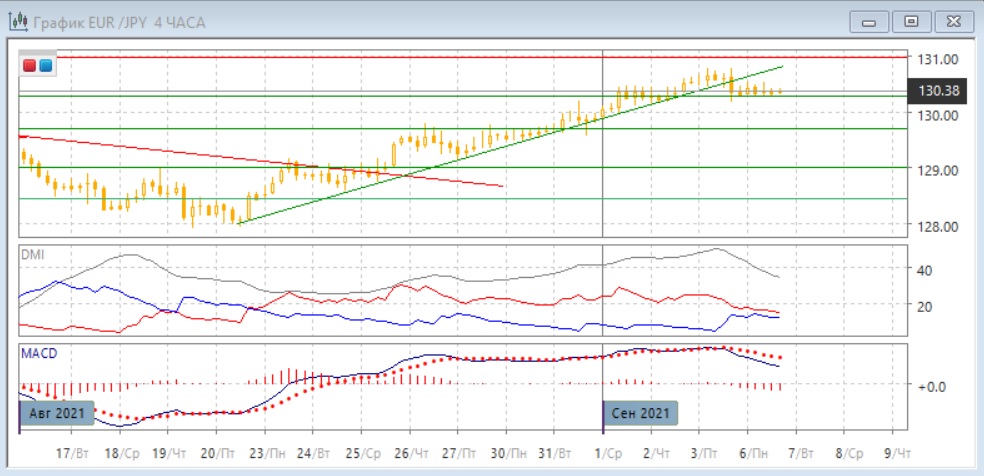Image resolution: width=984 pixels, height=476 pixels.
Task: Click the candlestick chart icon in title bar
Action: pyautogui.click(x=18, y=21)
